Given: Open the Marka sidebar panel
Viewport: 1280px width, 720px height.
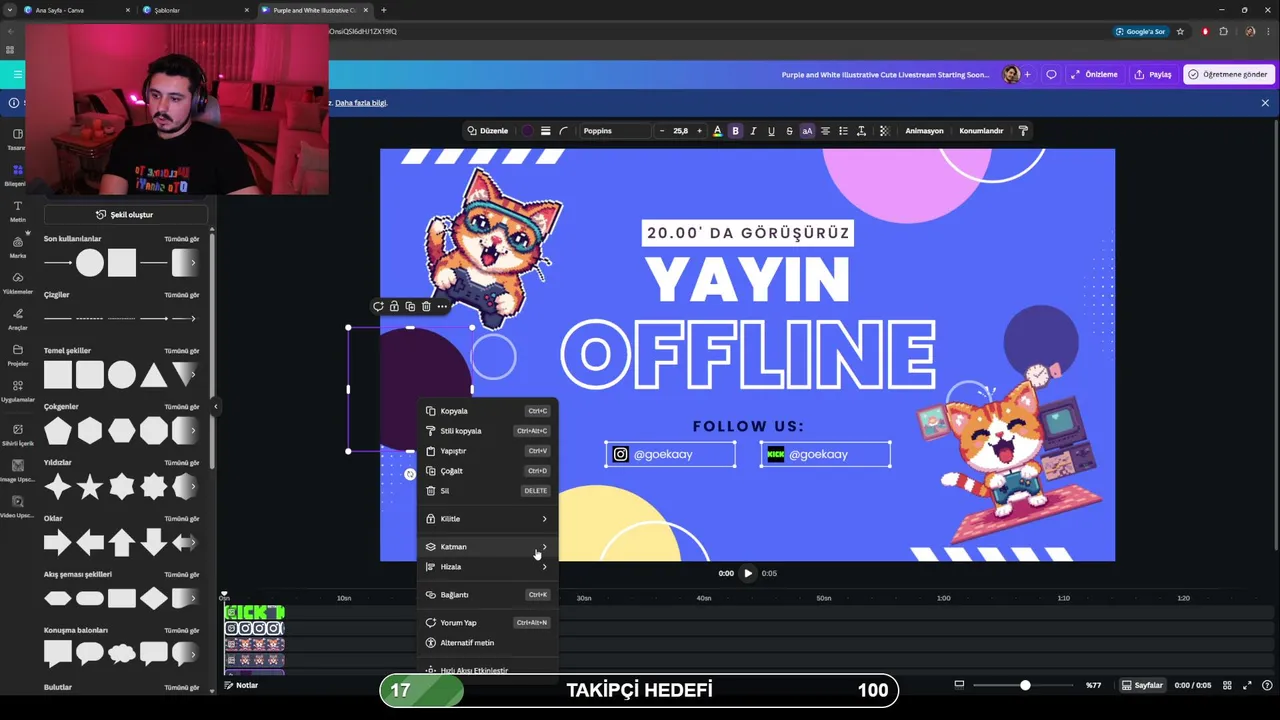Looking at the screenshot, I should tap(17, 247).
